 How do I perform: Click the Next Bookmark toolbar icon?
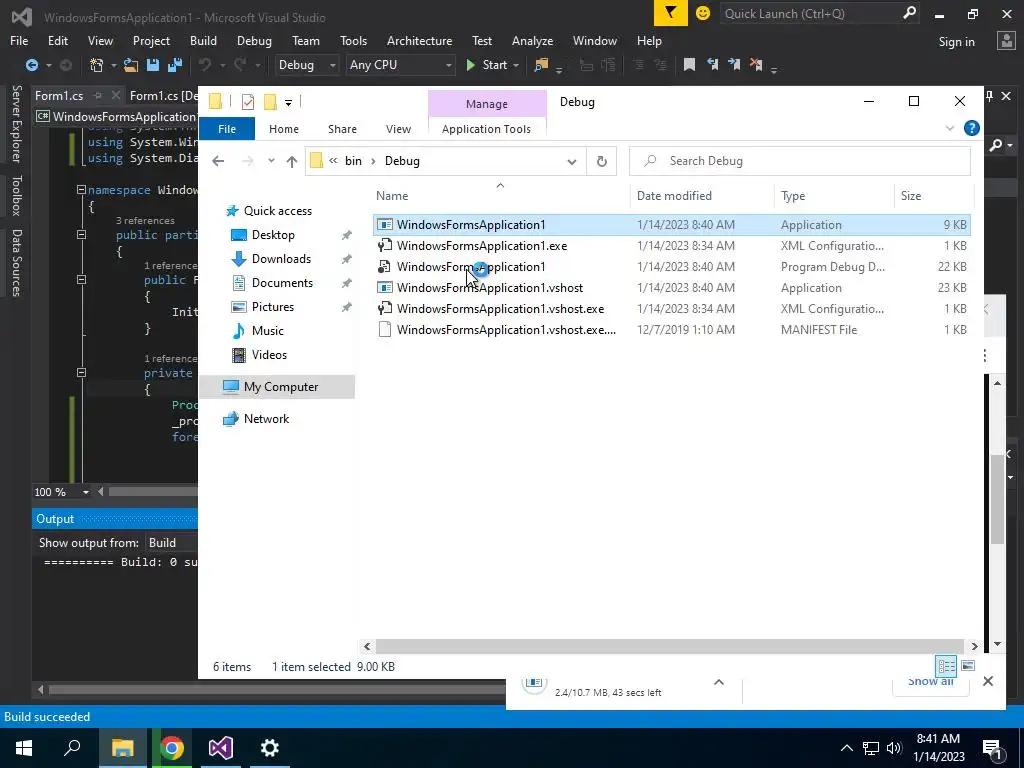734,65
